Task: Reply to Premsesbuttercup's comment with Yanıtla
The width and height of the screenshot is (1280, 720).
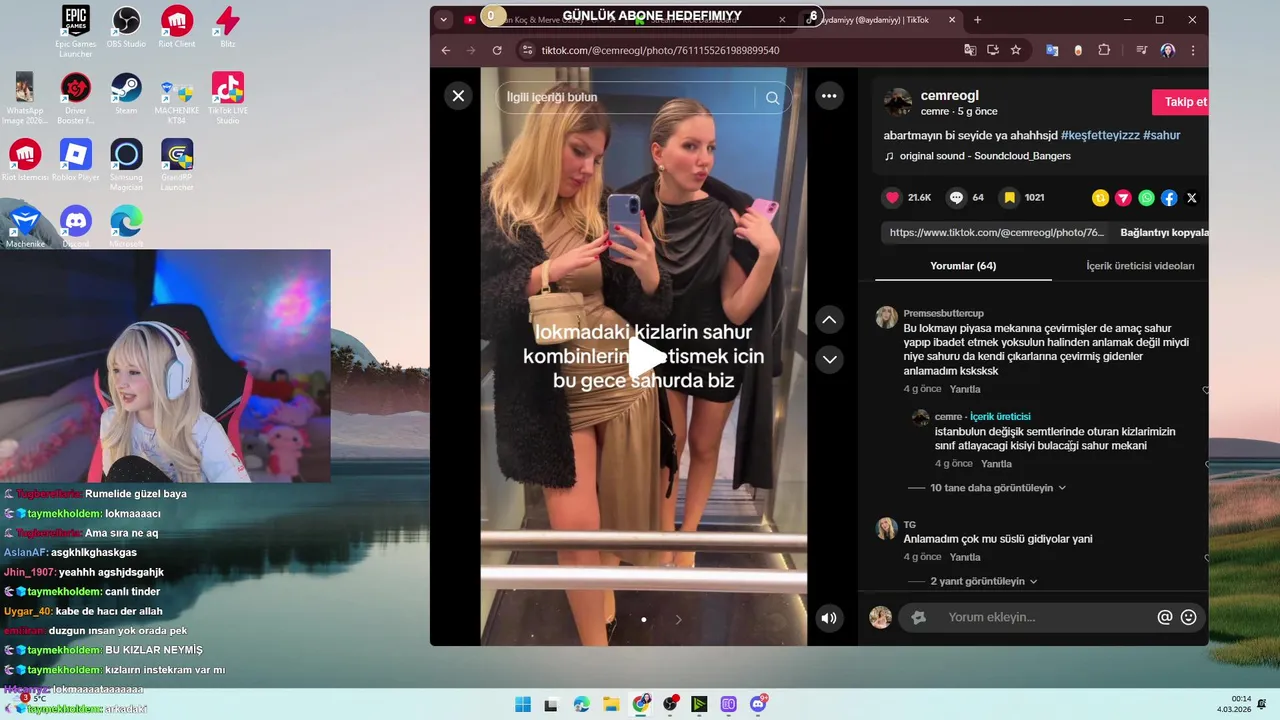Action: pyautogui.click(x=965, y=389)
